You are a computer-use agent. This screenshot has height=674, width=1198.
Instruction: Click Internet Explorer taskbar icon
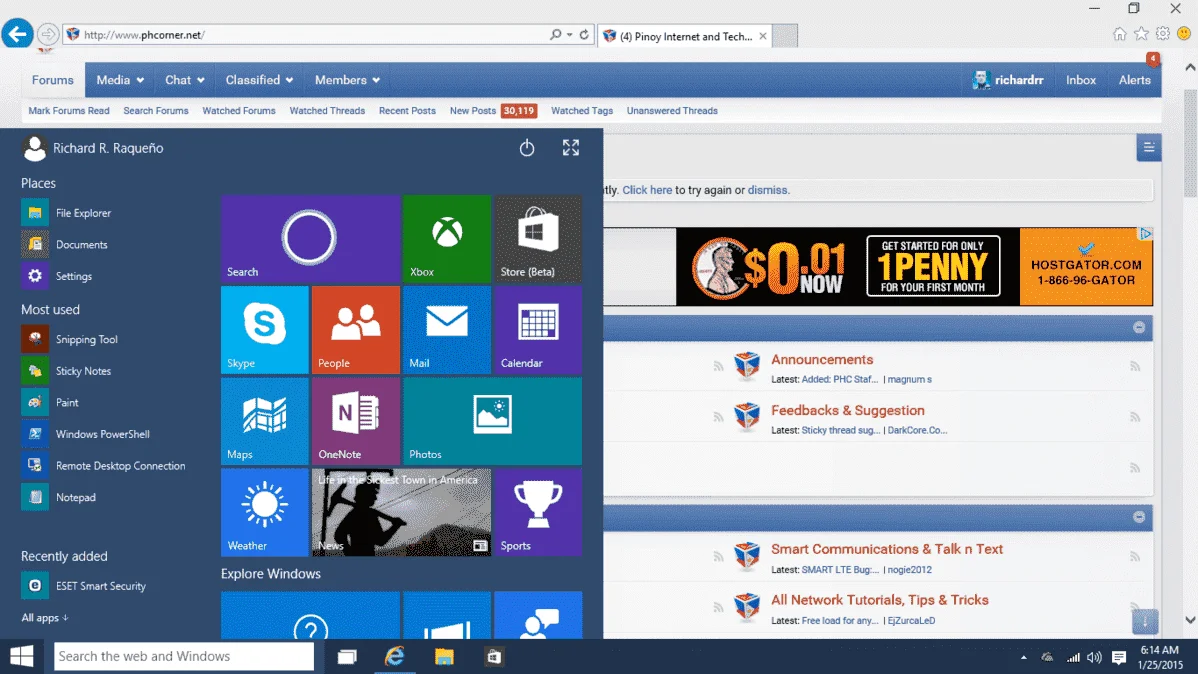point(395,656)
